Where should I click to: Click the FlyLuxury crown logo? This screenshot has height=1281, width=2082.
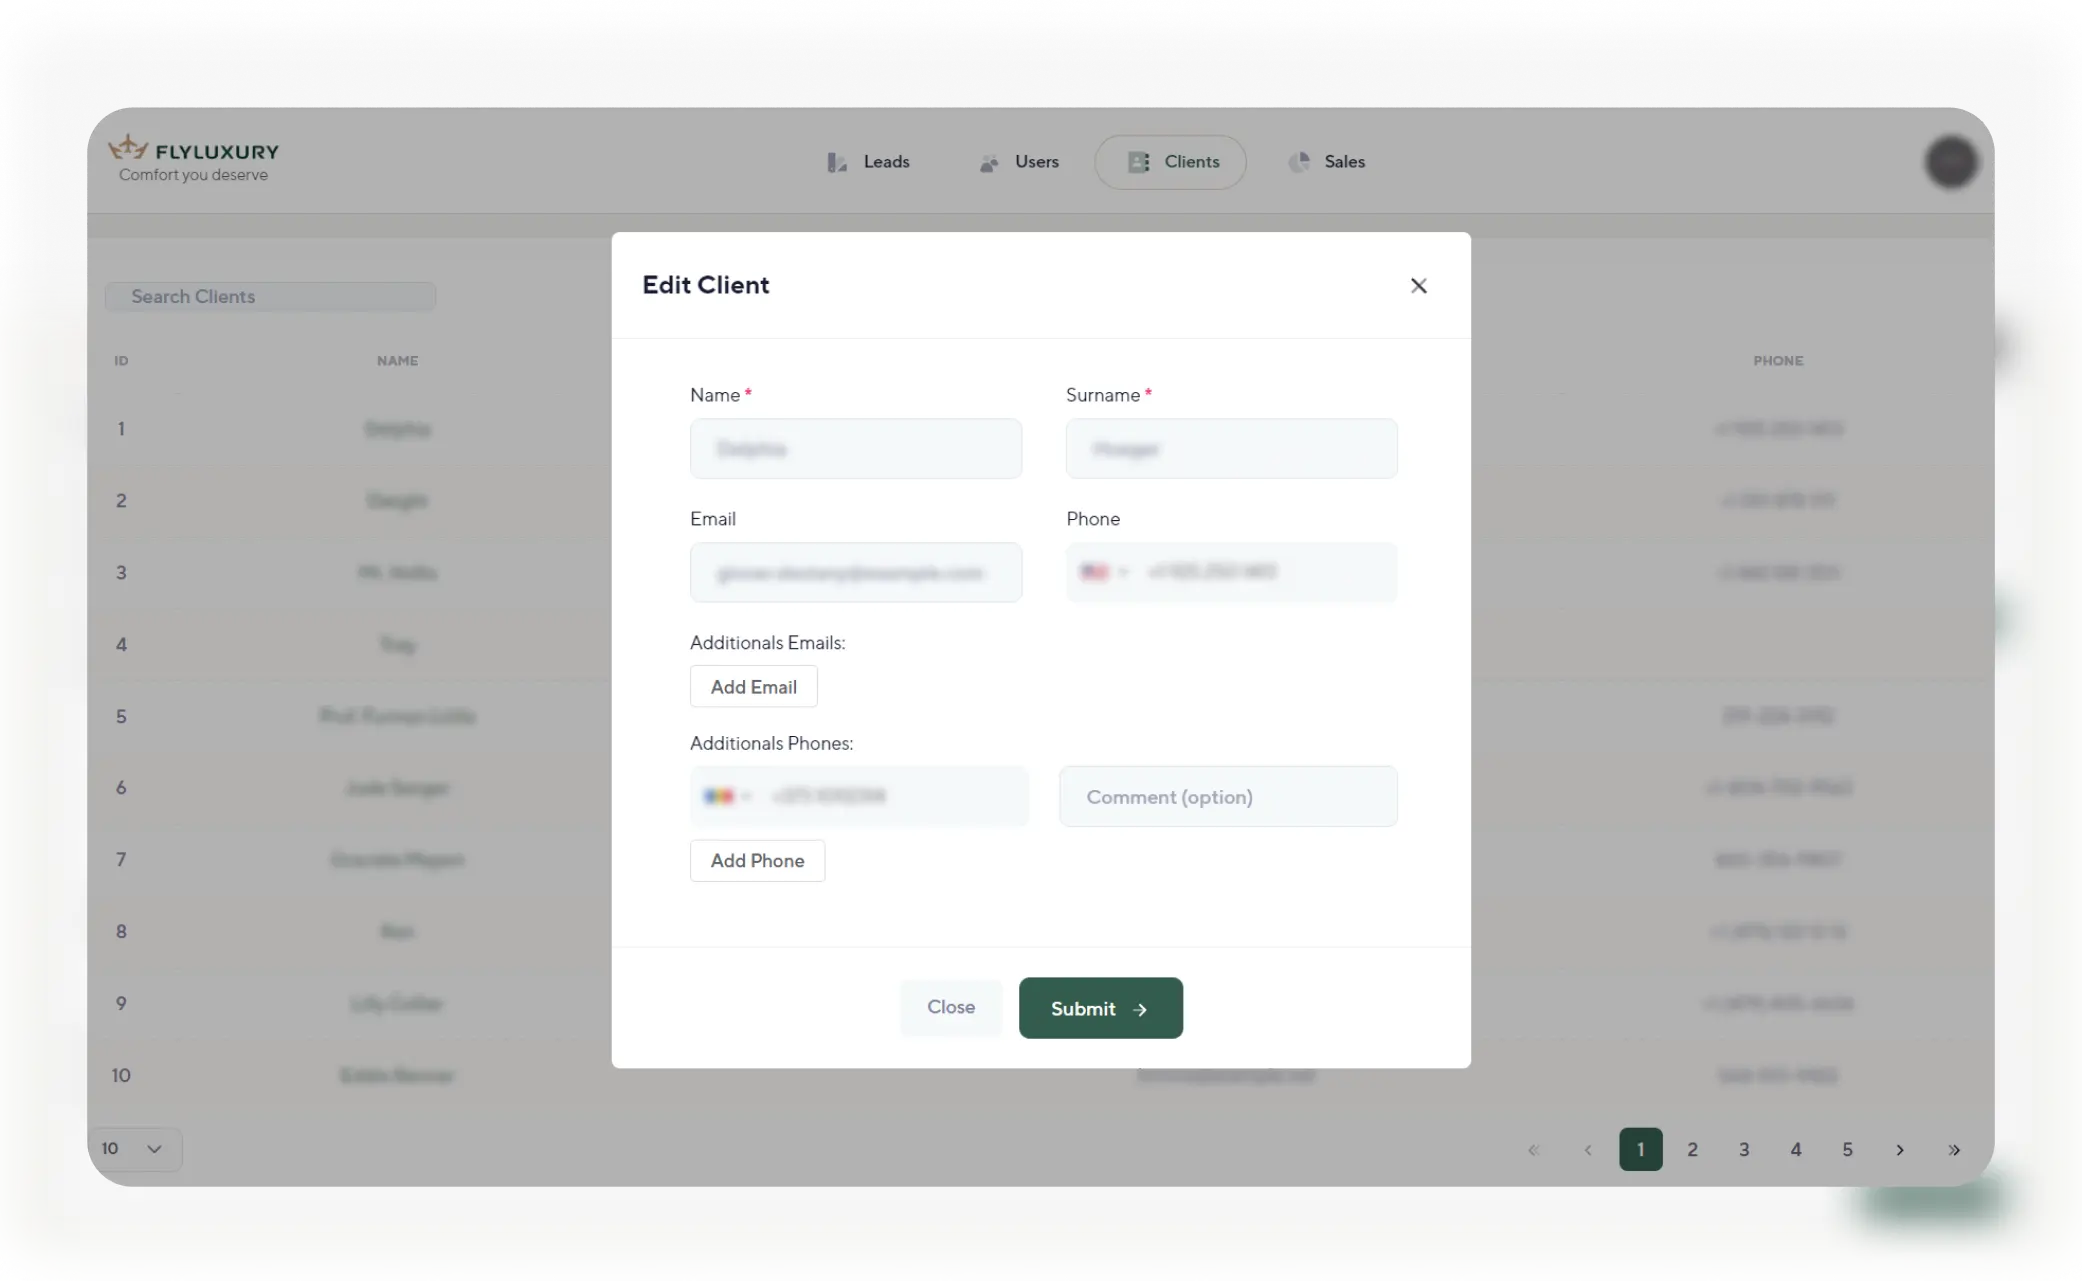click(x=128, y=149)
